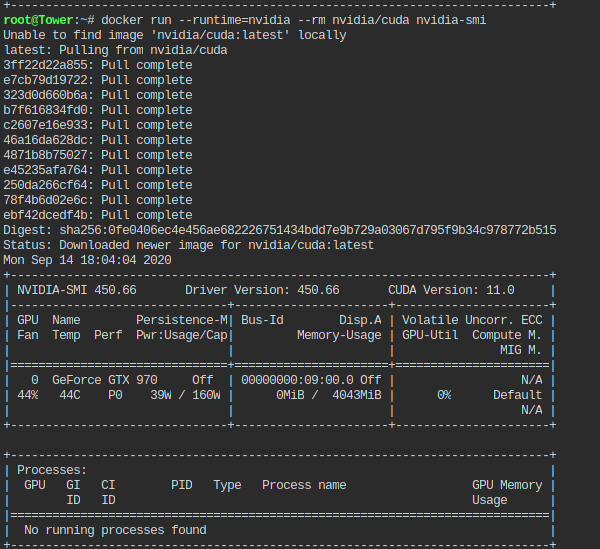
Task: Click the date 'Mon Sep 14 18:04:04 2020'
Action: [x=87, y=260]
